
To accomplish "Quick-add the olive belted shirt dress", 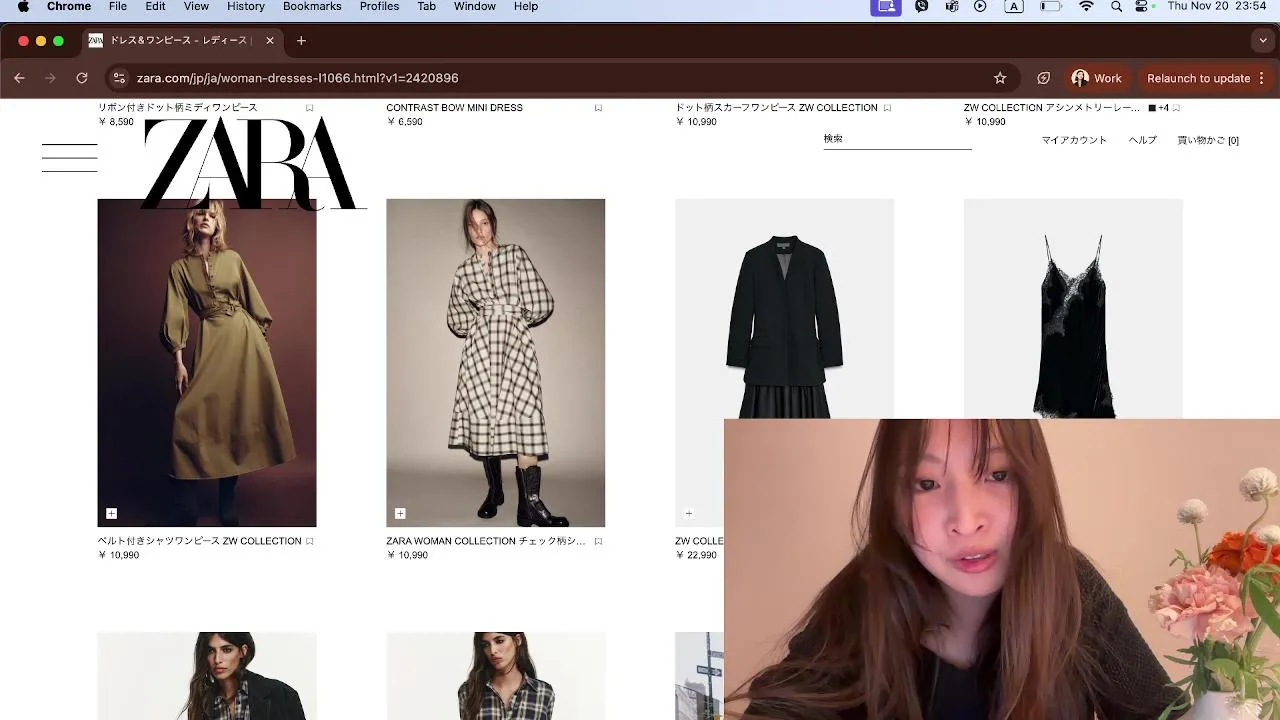I will pyautogui.click(x=111, y=513).
